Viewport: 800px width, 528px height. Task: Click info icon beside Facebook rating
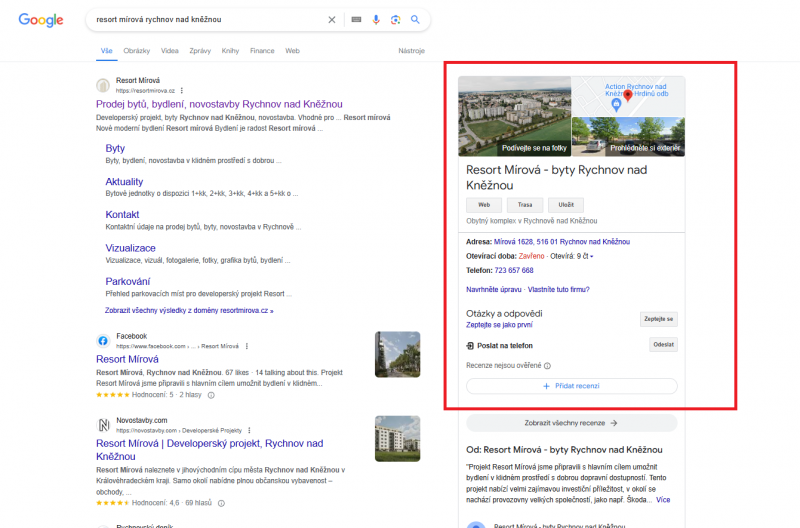211,395
